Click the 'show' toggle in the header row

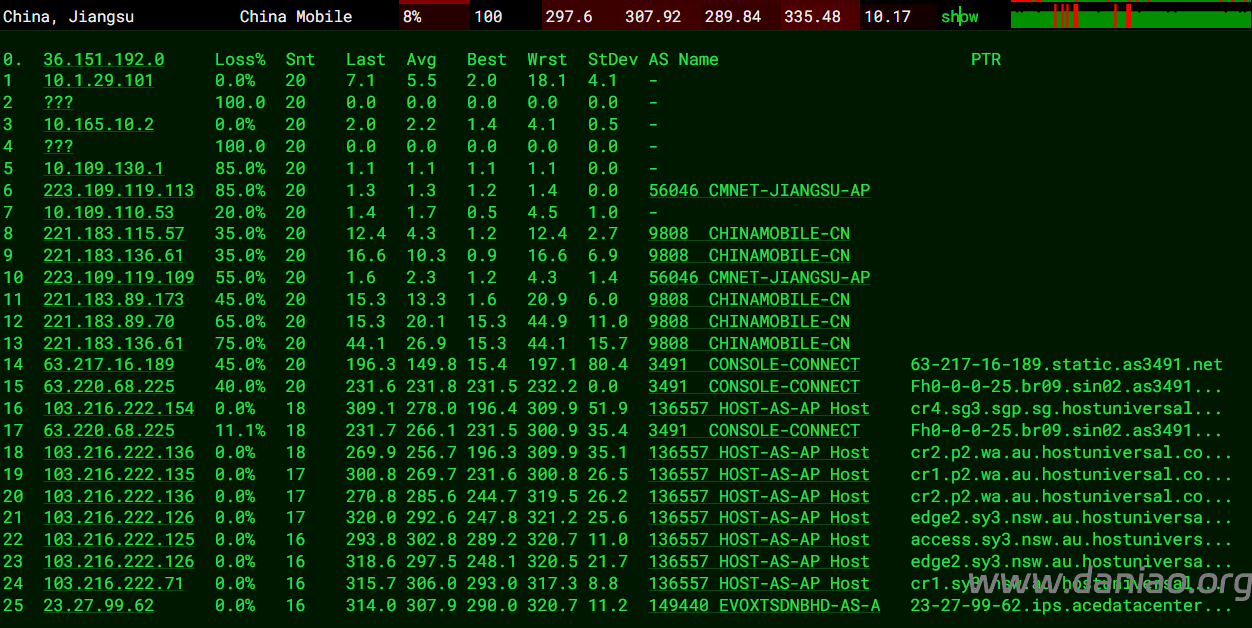point(959,17)
